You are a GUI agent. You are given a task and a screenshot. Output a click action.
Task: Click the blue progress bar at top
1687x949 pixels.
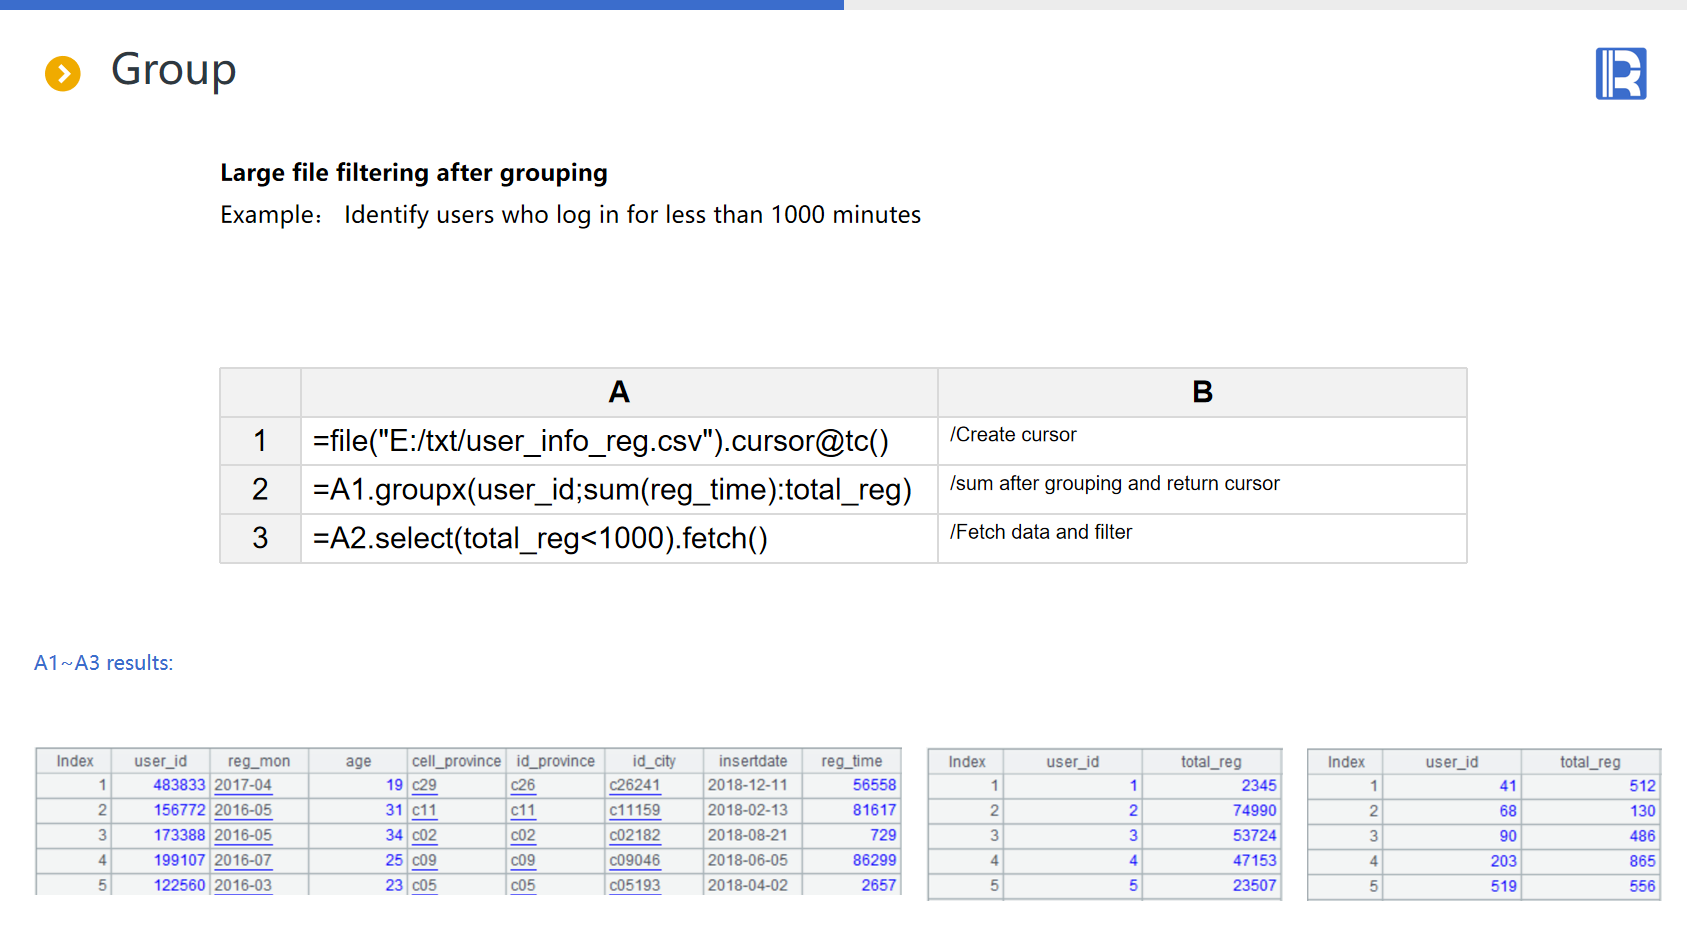pyautogui.click(x=420, y=5)
